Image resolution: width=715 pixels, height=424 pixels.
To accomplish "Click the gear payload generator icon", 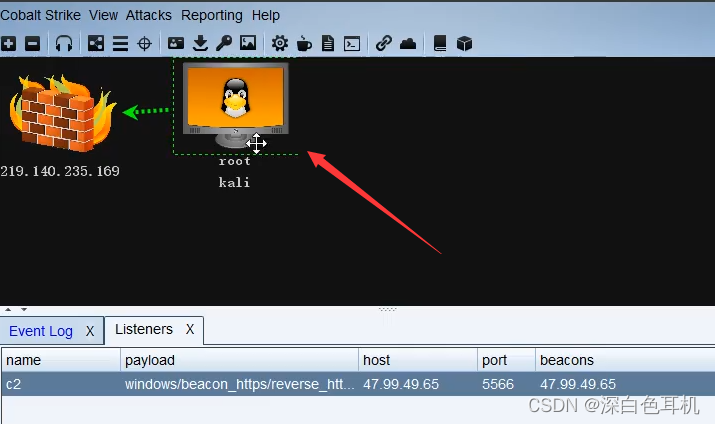I will (x=280, y=44).
